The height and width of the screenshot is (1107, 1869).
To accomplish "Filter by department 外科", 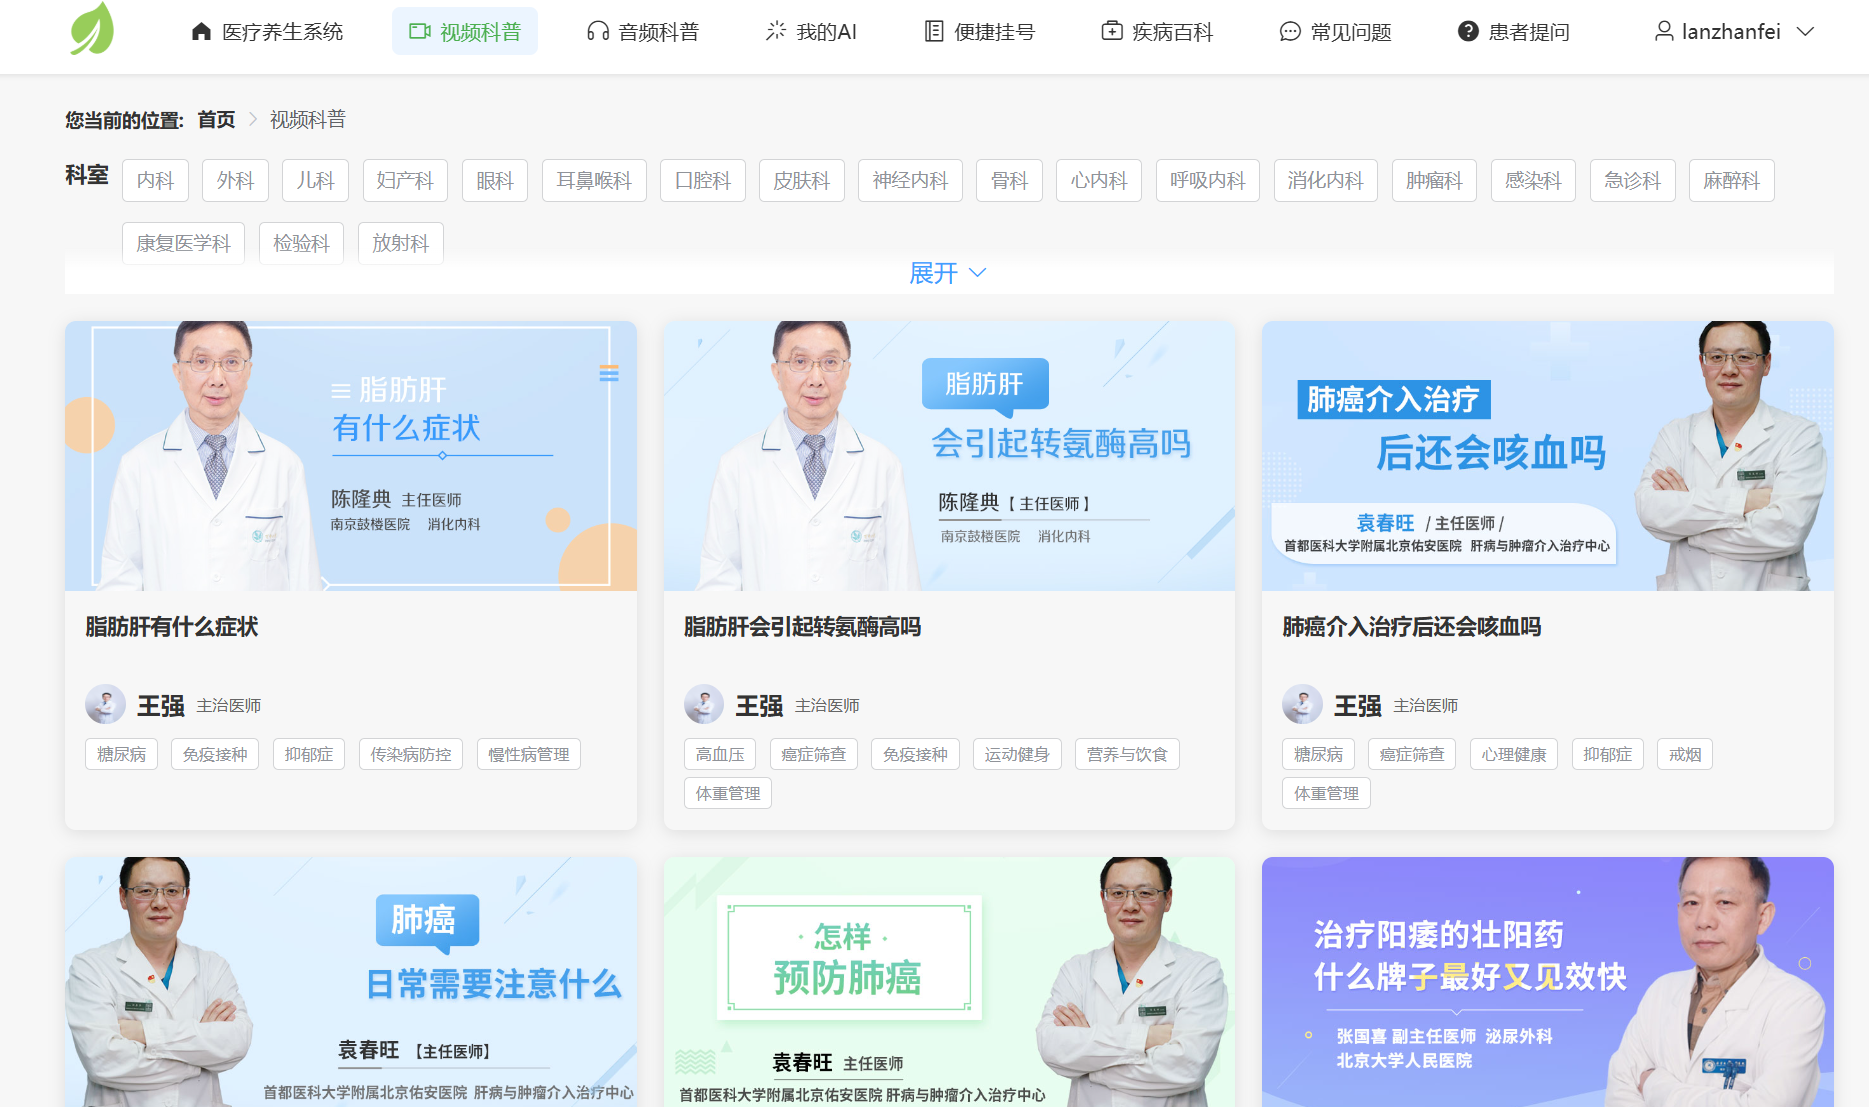I will [x=235, y=181].
